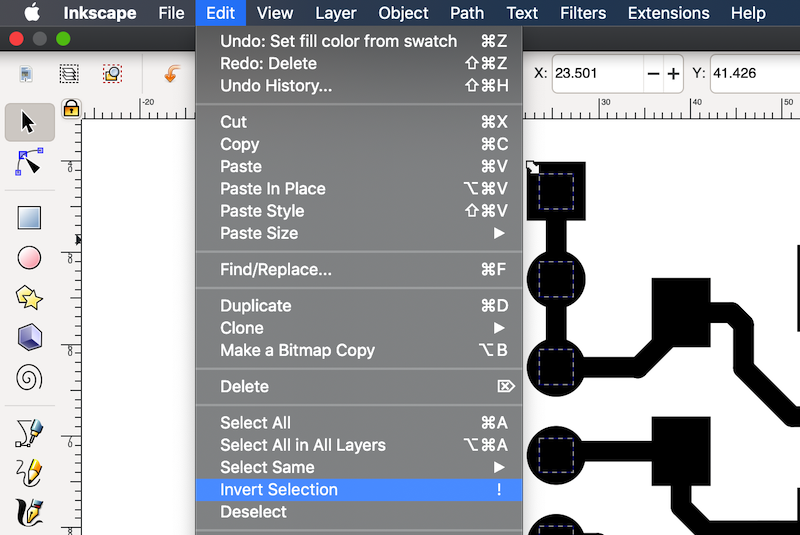Choose Deselect from Edit menu

359,512
